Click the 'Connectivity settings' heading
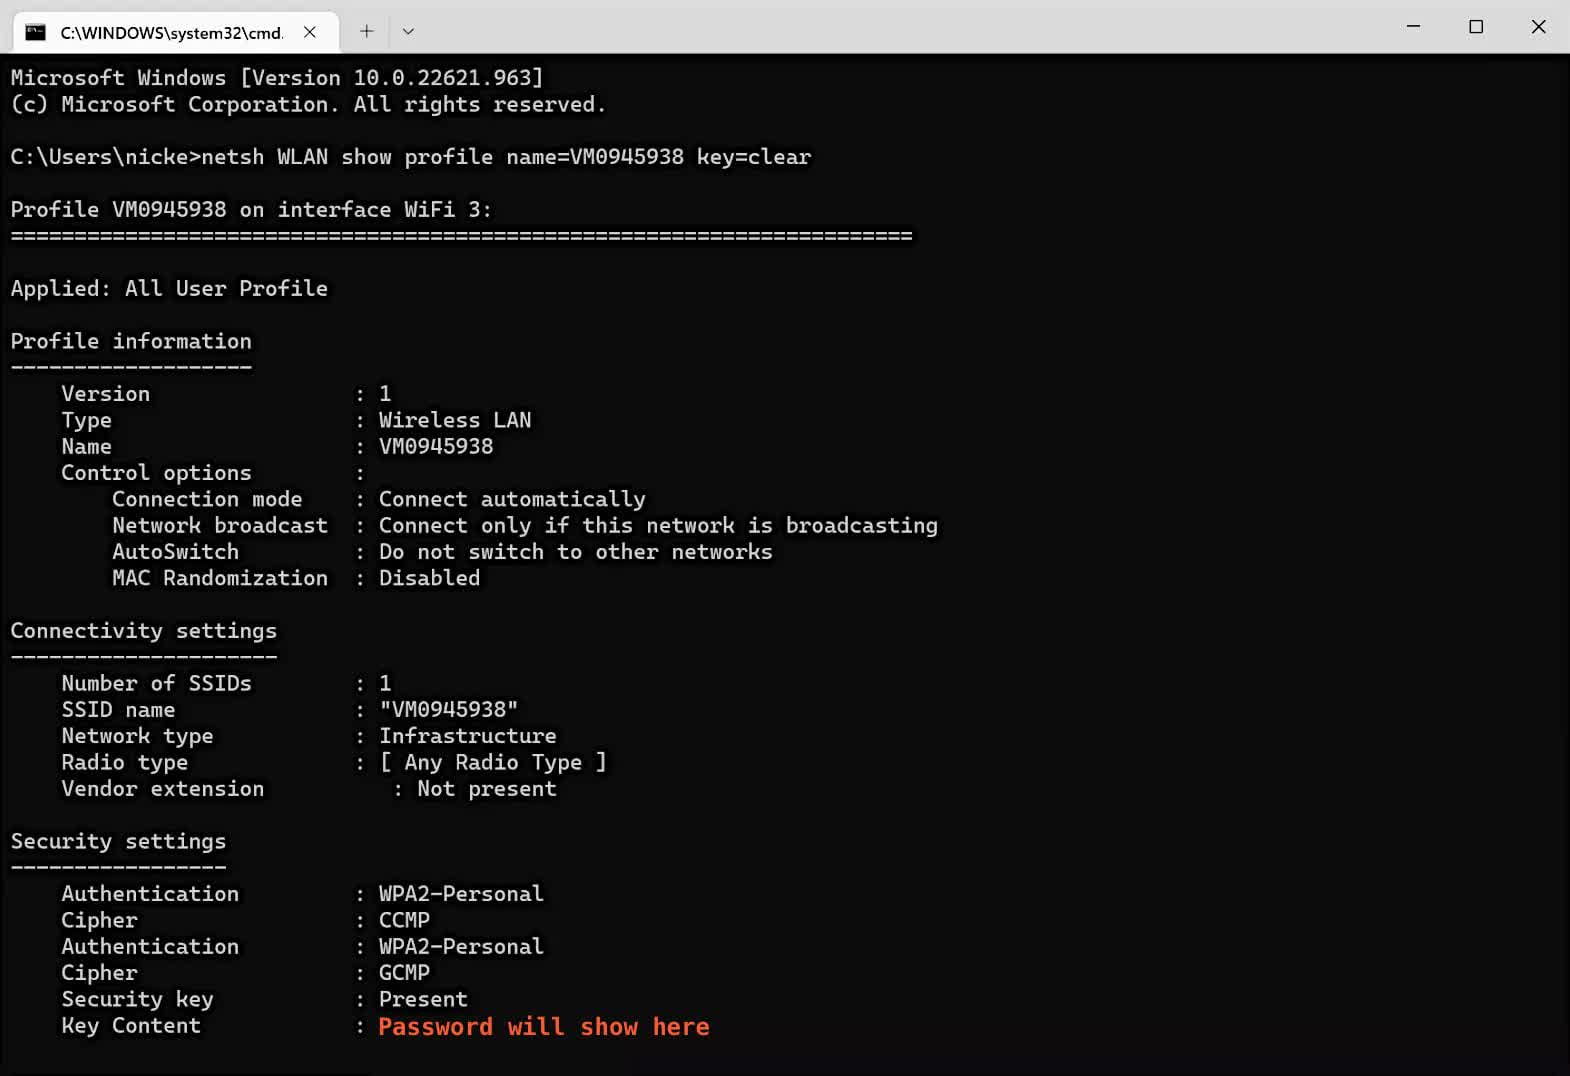Screen dimensions: 1570x1076 click(x=143, y=631)
